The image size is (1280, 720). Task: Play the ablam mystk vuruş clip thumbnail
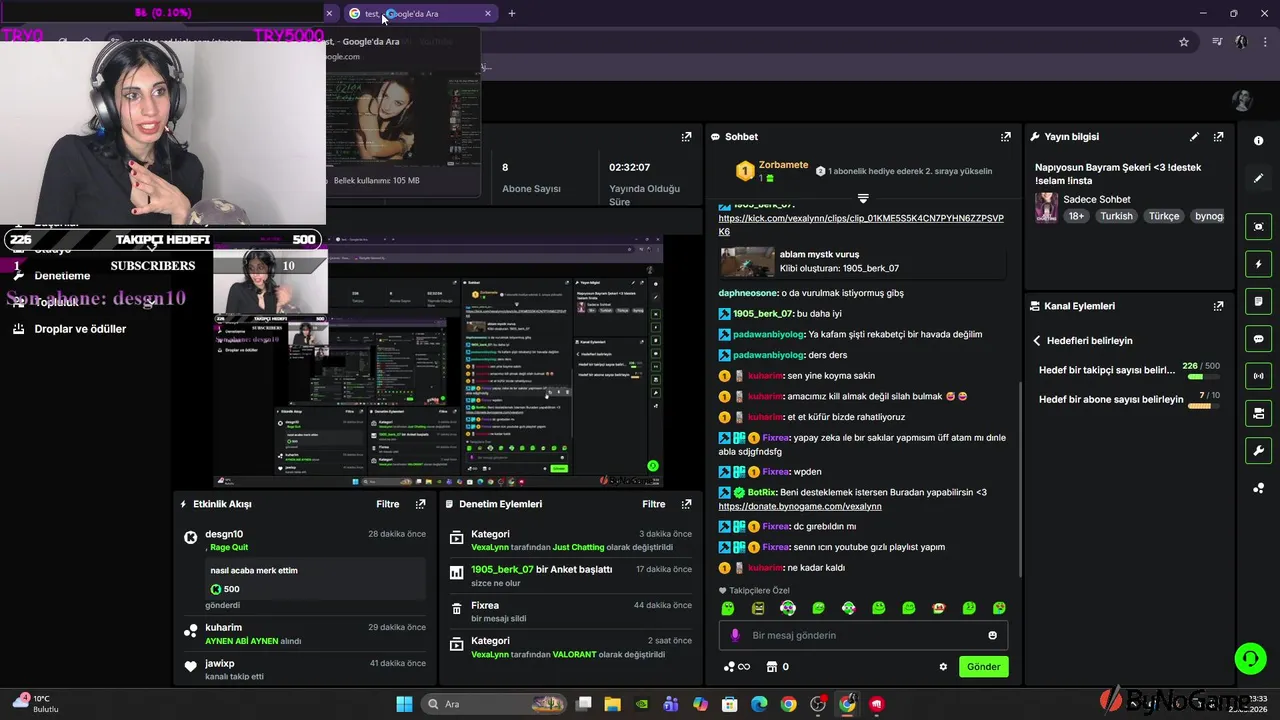[748, 261]
